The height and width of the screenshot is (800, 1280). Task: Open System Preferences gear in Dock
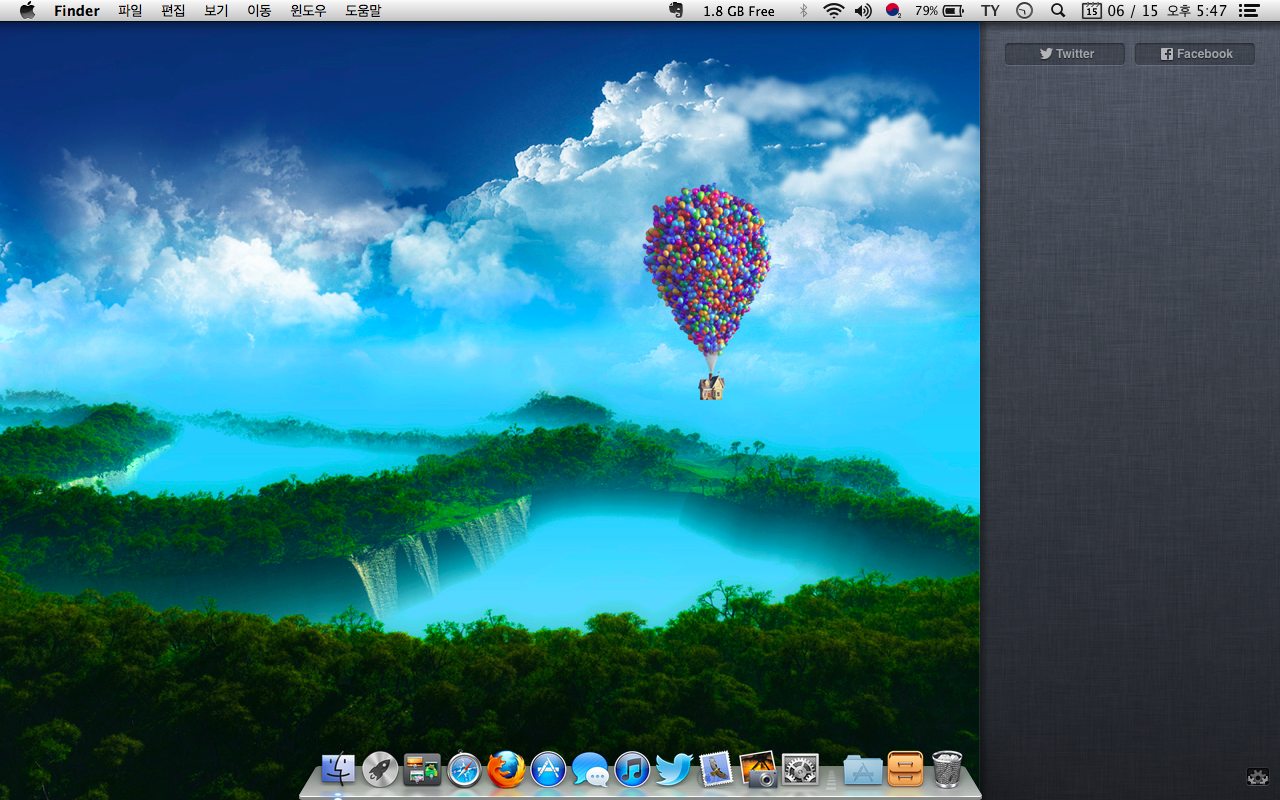800,769
